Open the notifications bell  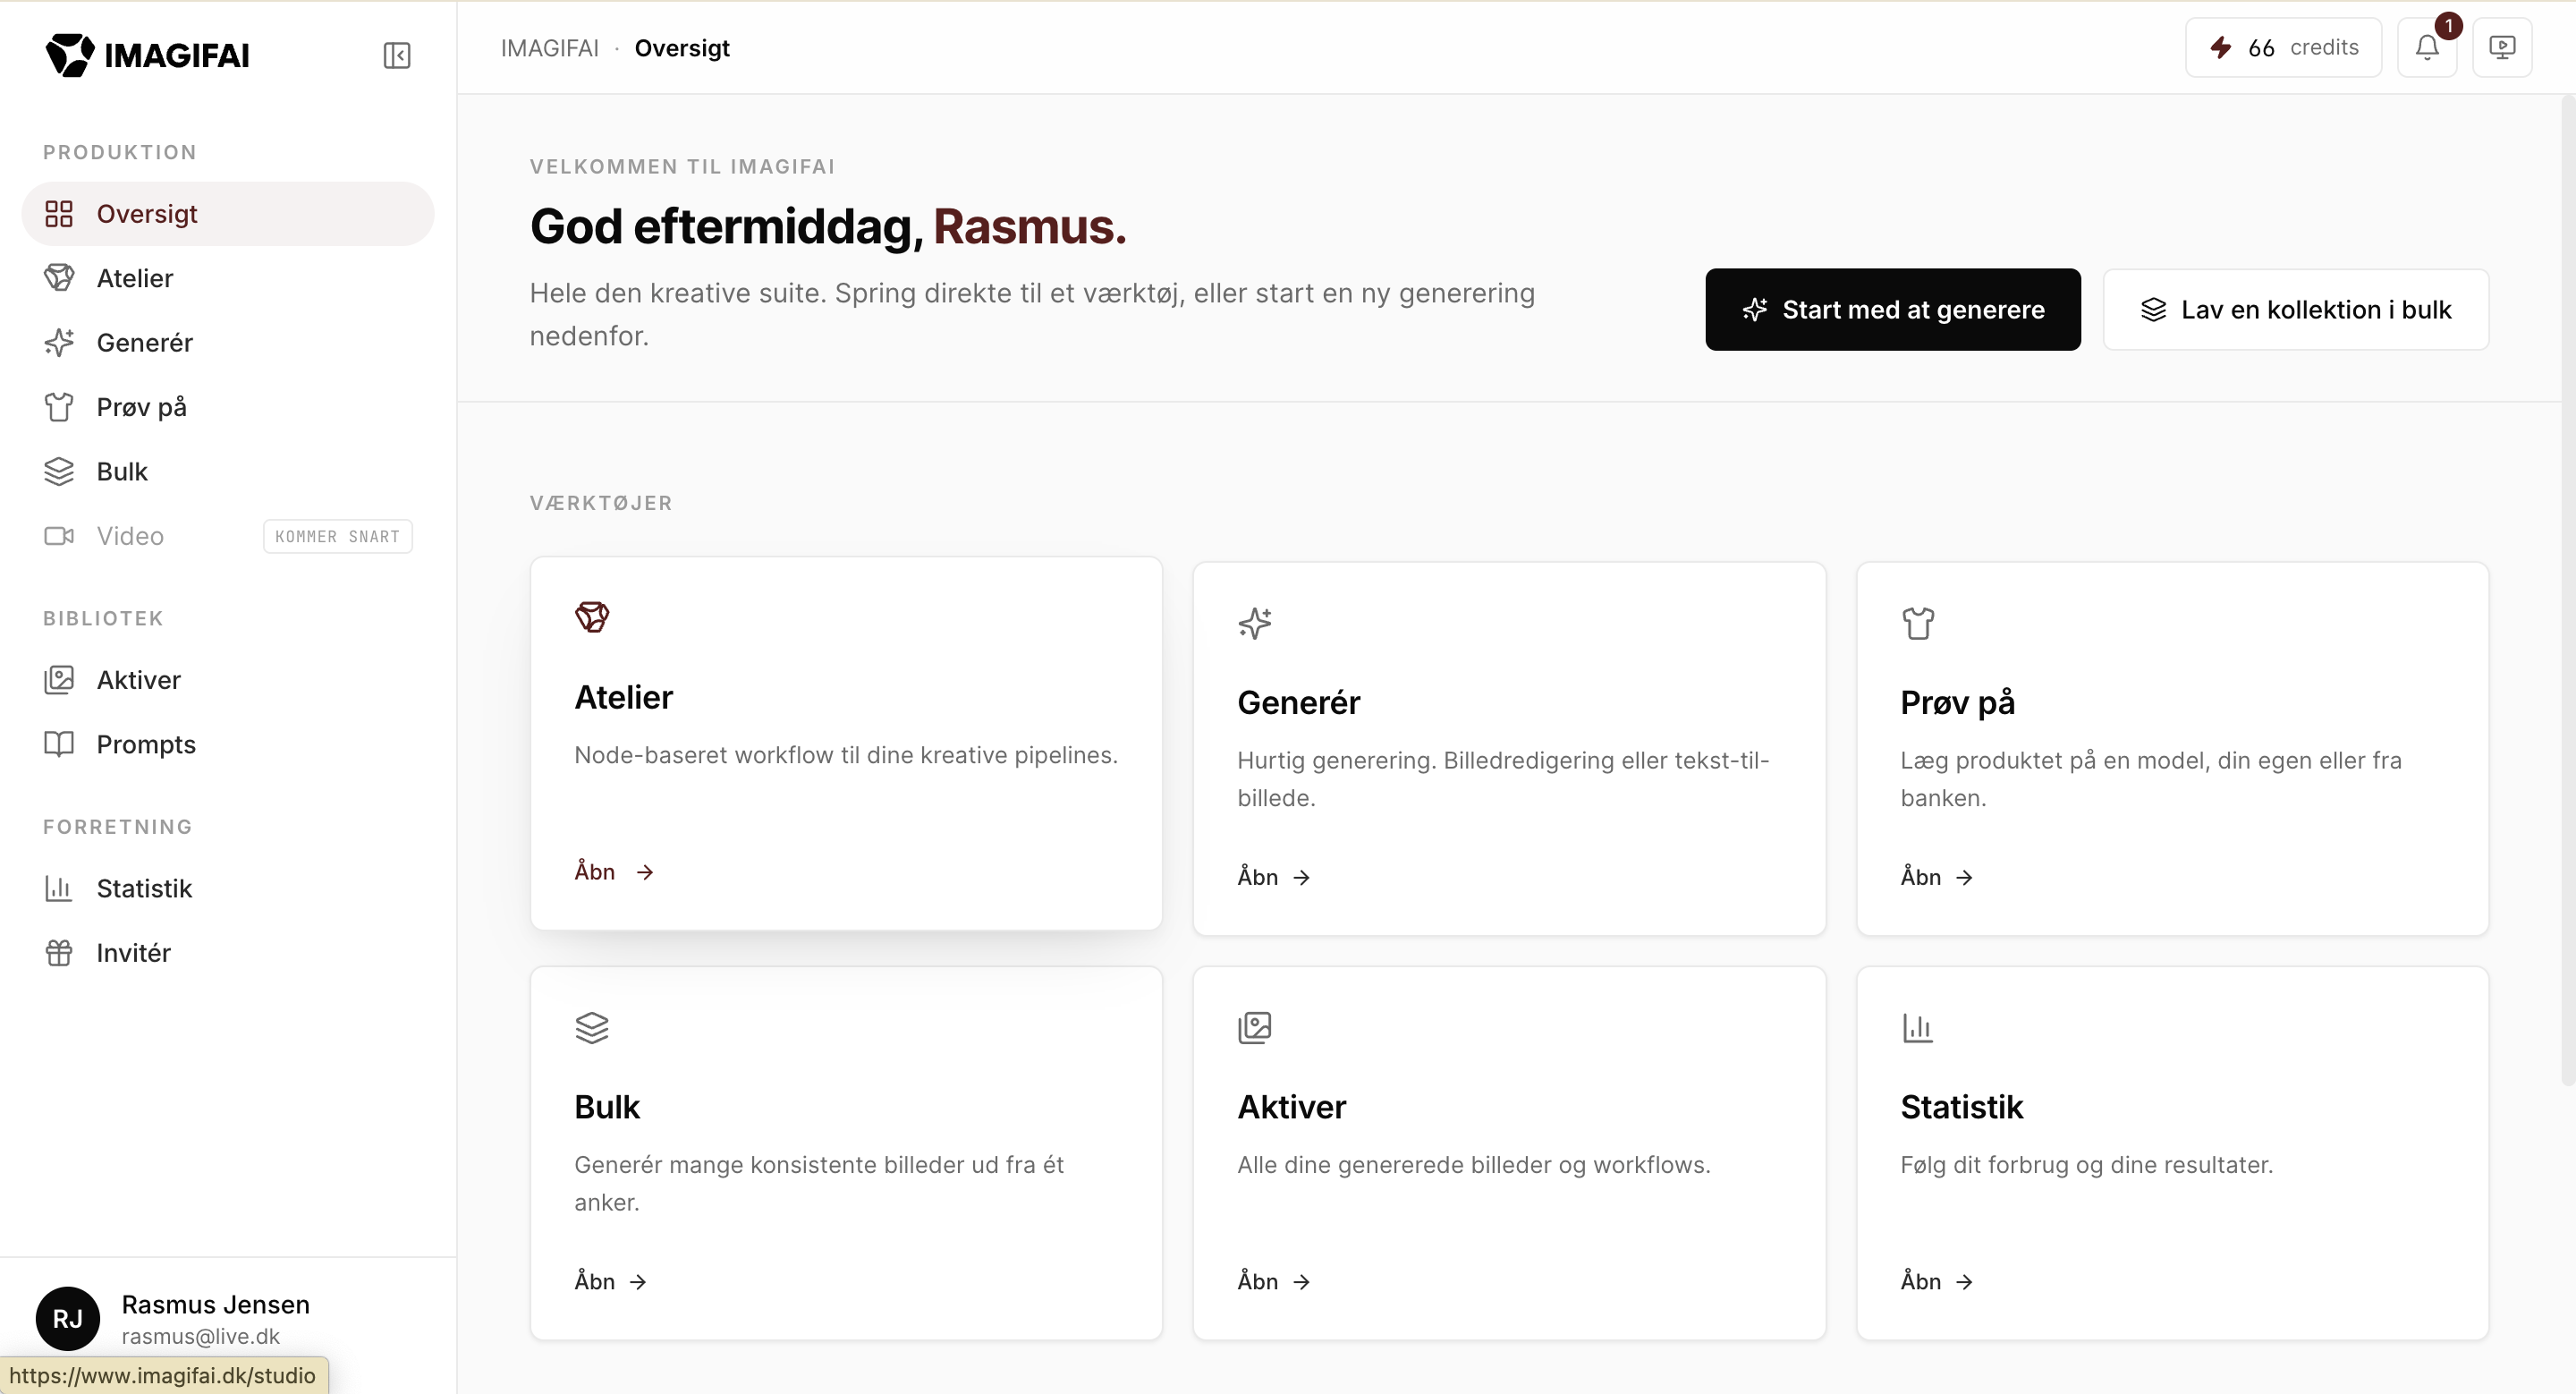(2427, 47)
